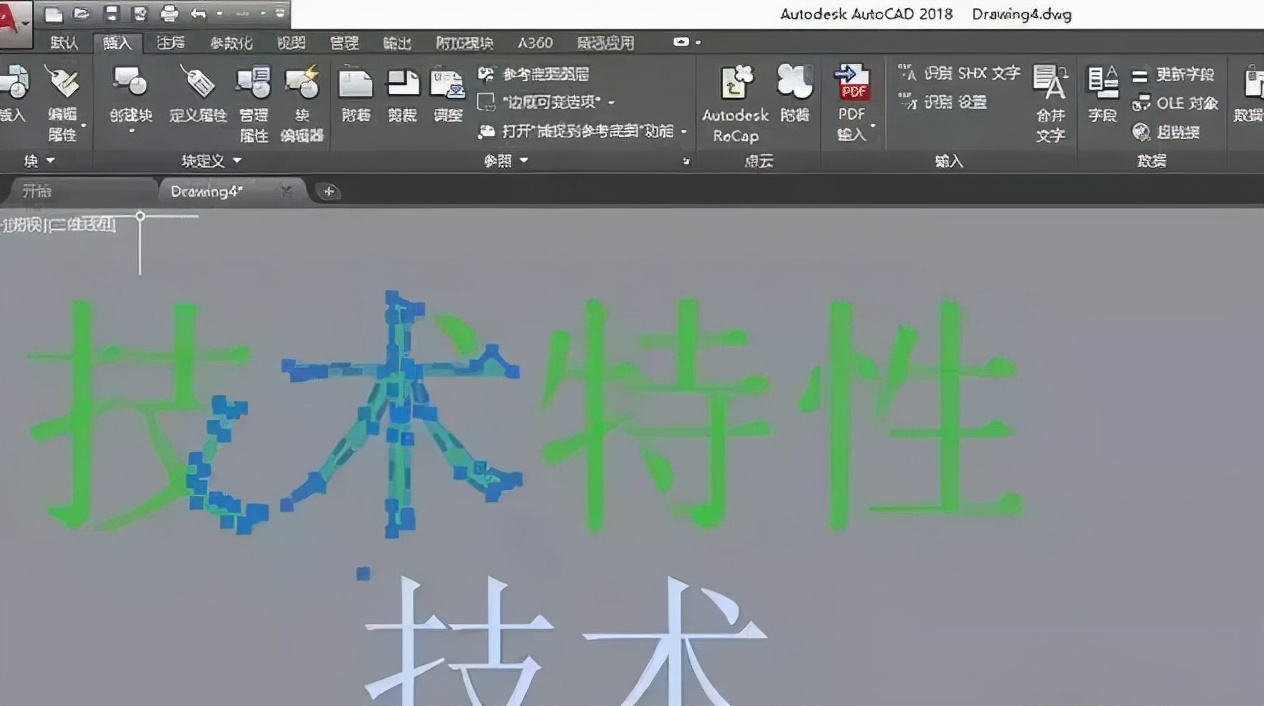Screen dimensions: 1264x706
Task: Click the 识别 SHX 文字 recognition icon
Action: 906,72
